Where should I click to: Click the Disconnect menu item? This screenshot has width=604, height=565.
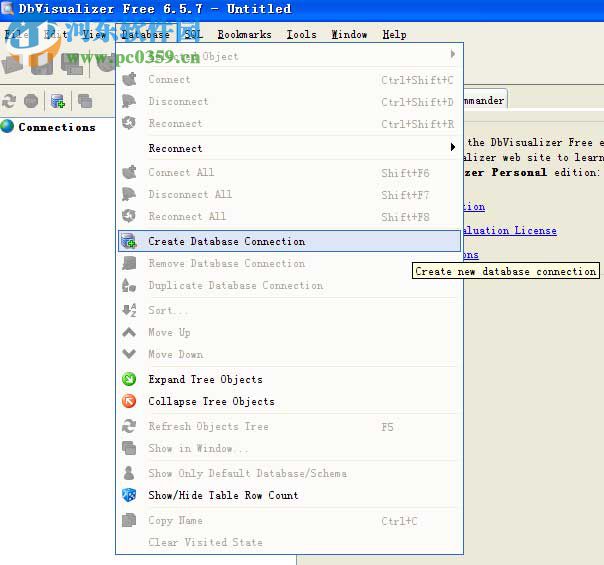(289, 101)
